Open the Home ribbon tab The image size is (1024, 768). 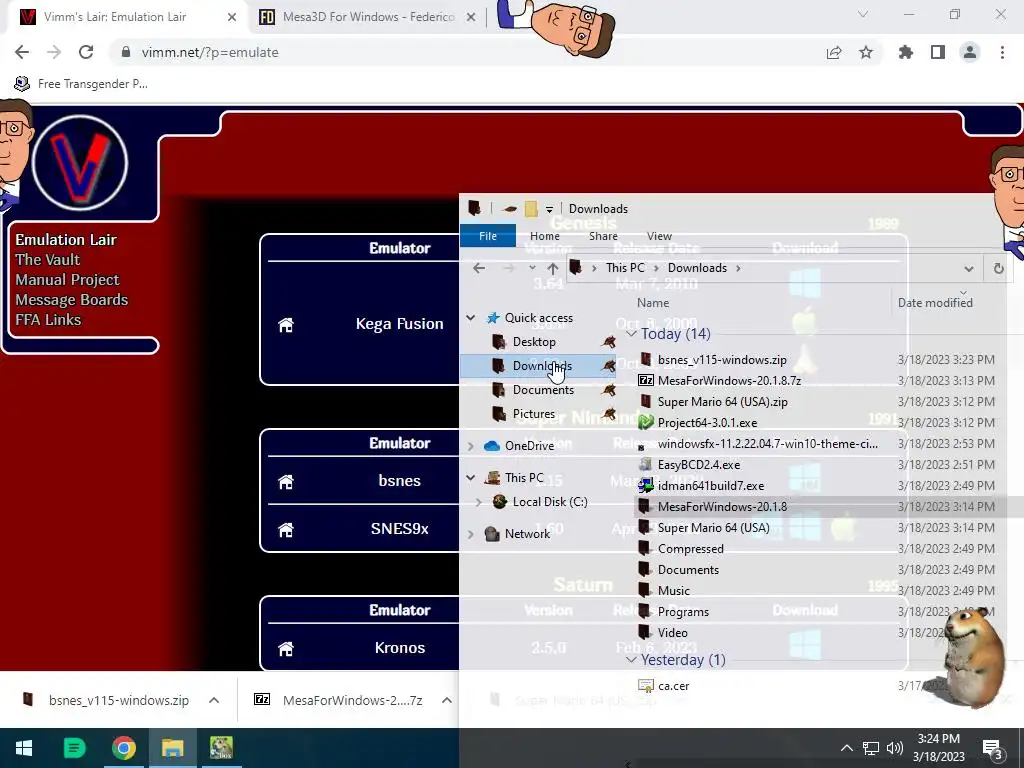(545, 236)
